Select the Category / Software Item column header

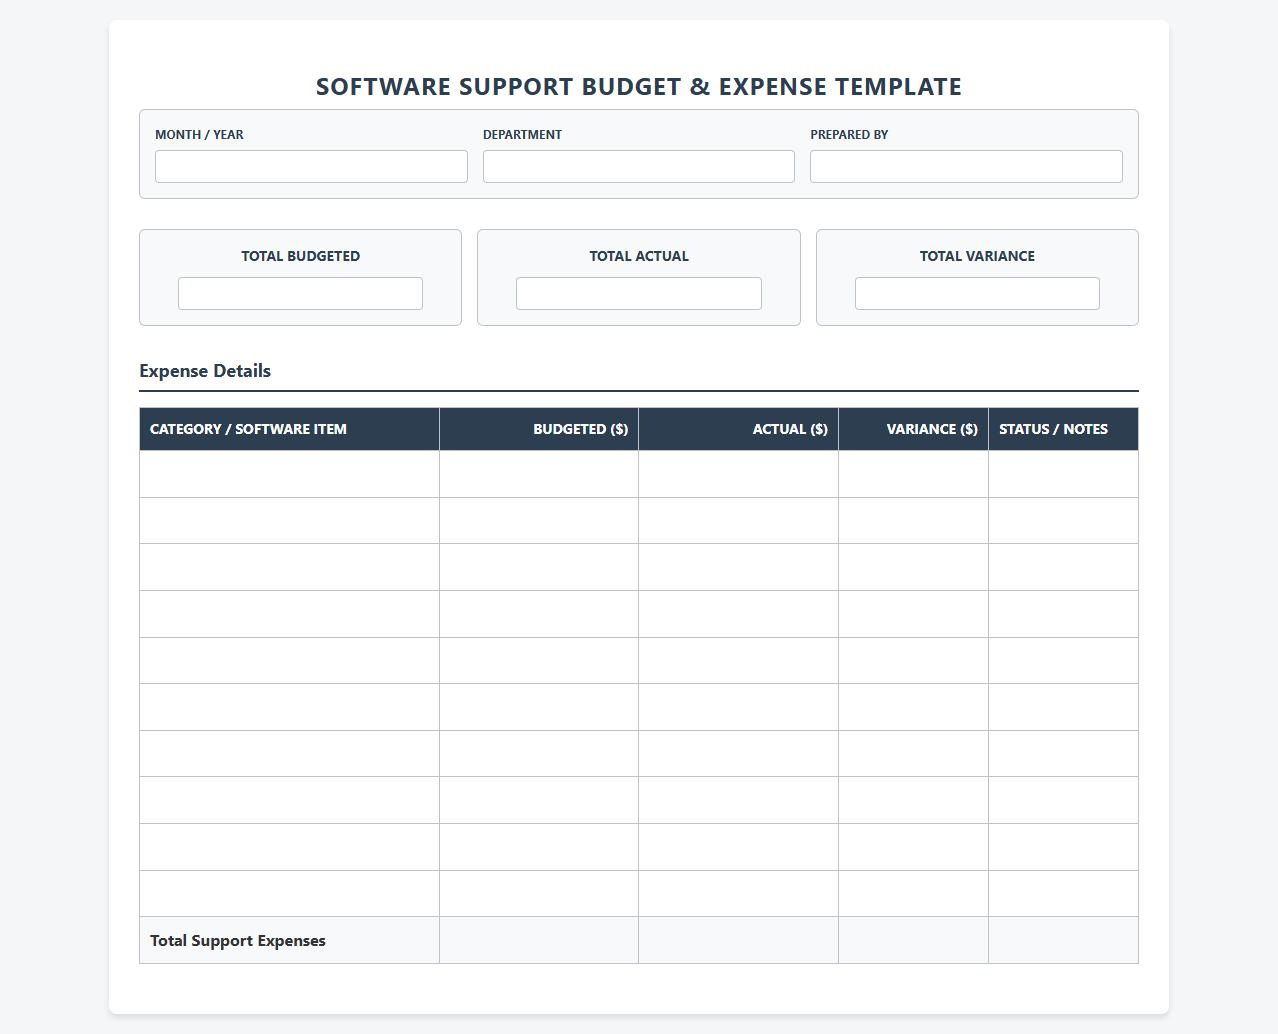point(289,429)
